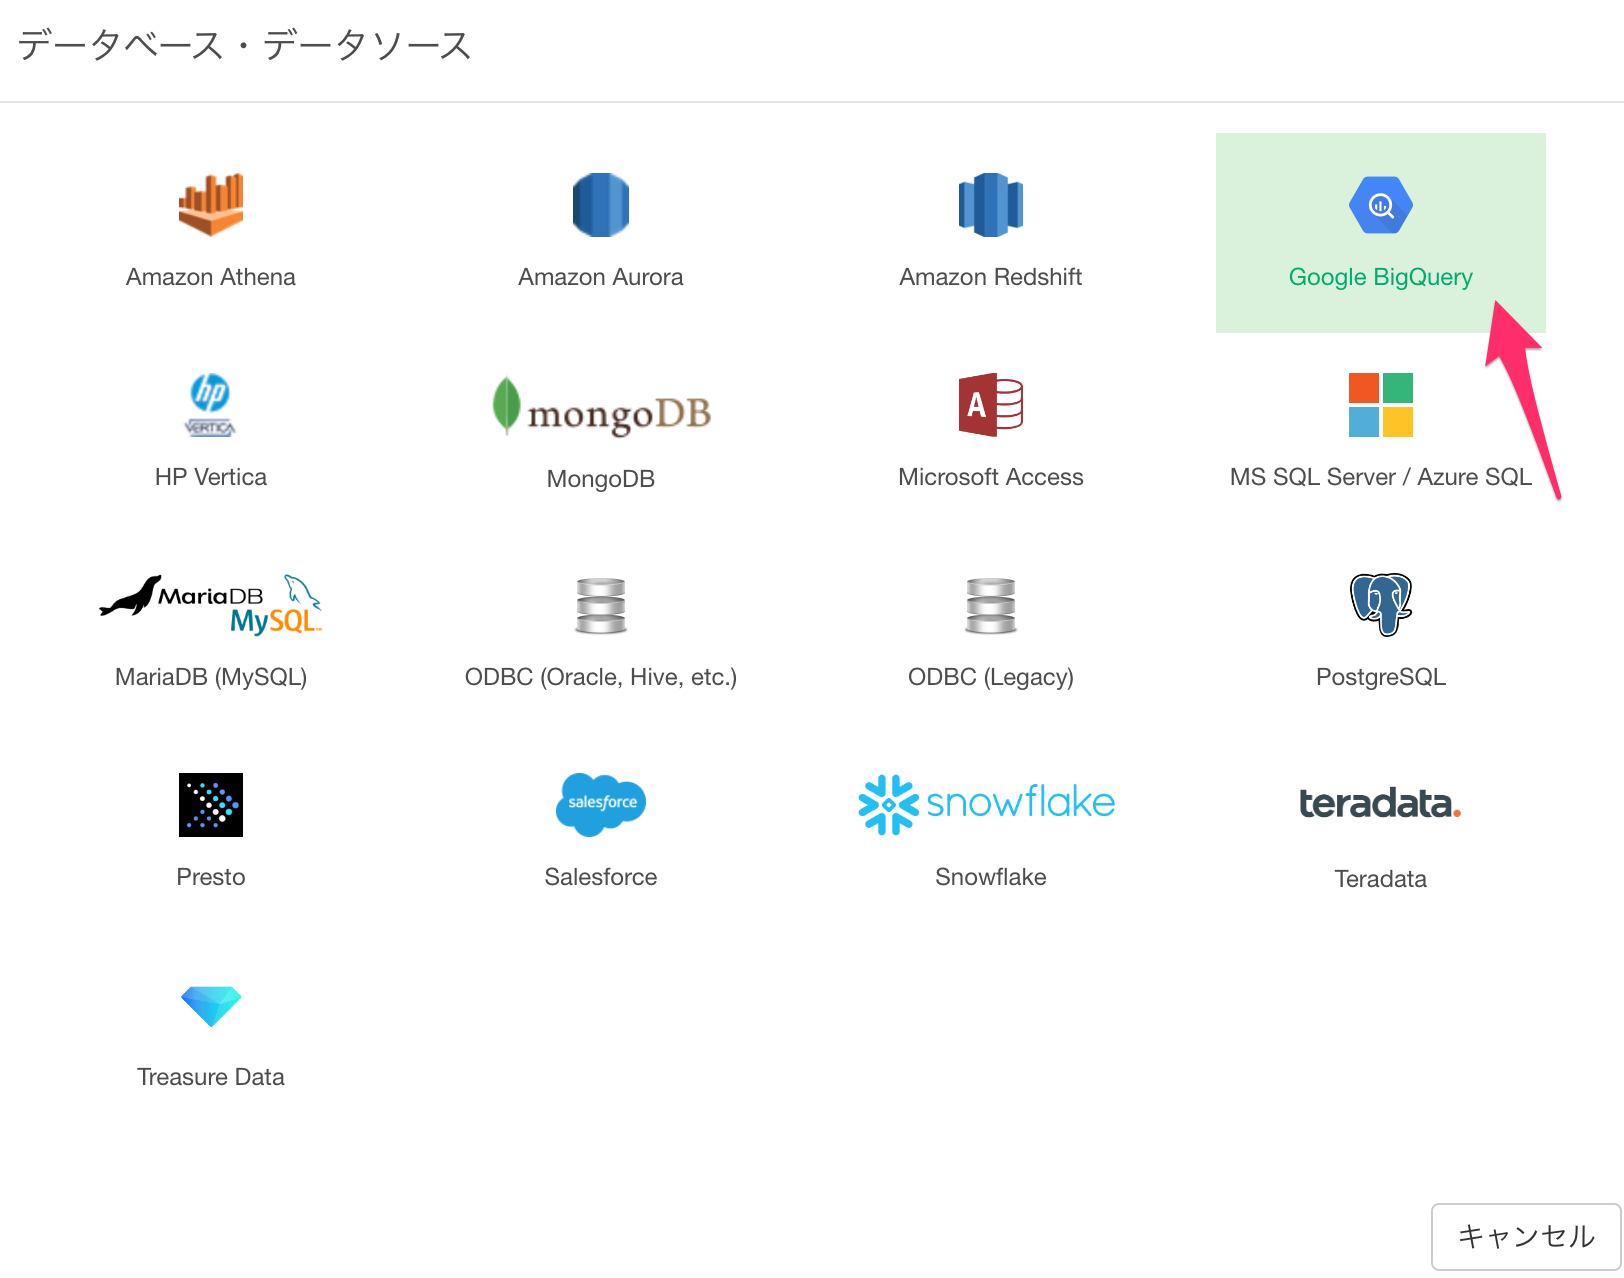Click the MongoDB text label

pyautogui.click(x=601, y=479)
